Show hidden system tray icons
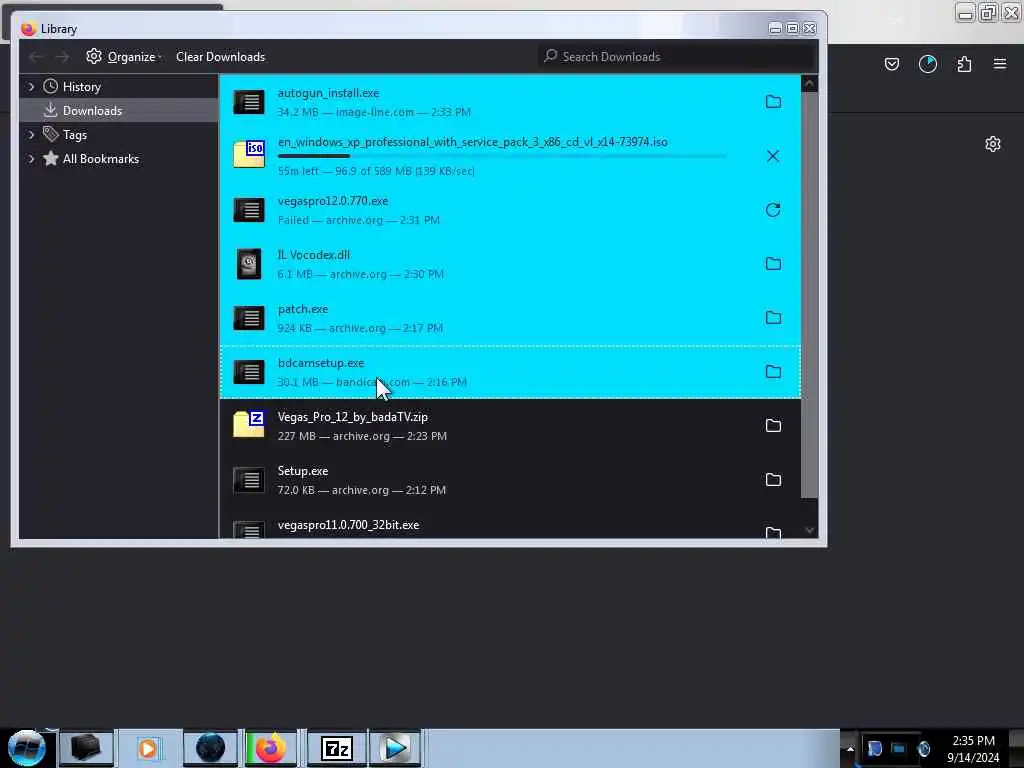This screenshot has width=1024, height=768. [850, 749]
